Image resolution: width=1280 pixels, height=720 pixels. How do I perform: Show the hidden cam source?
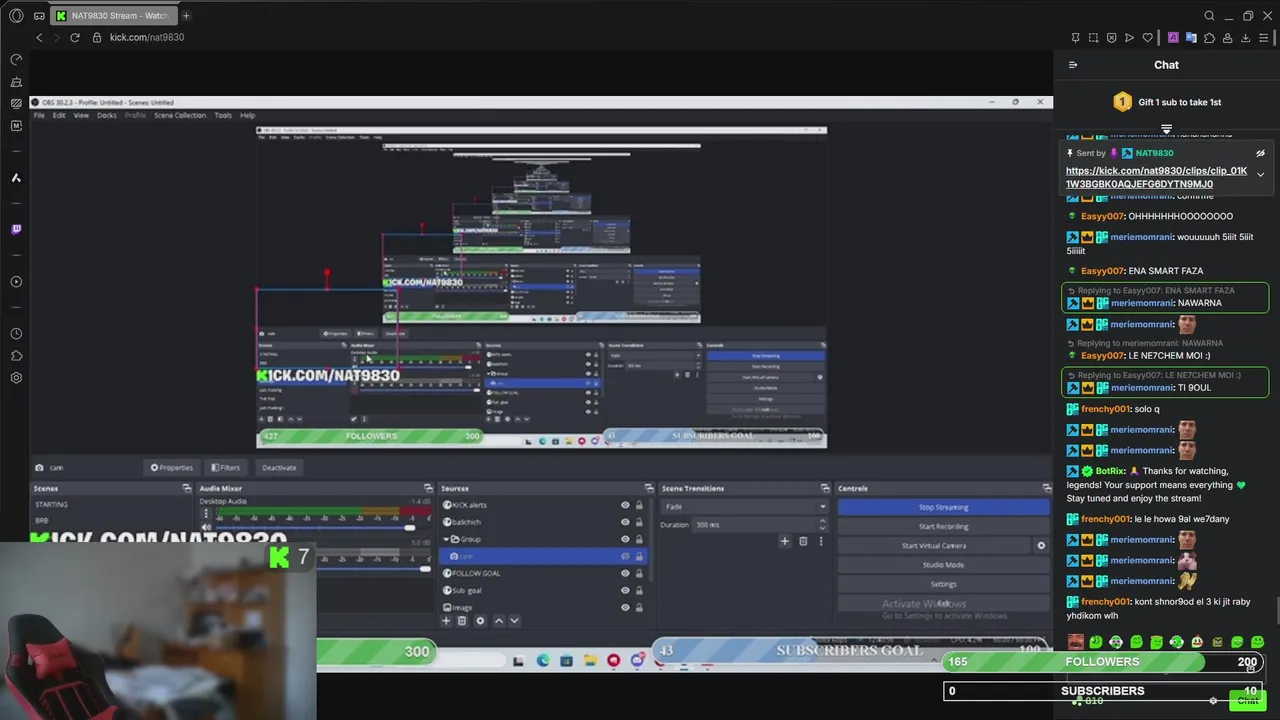click(625, 556)
